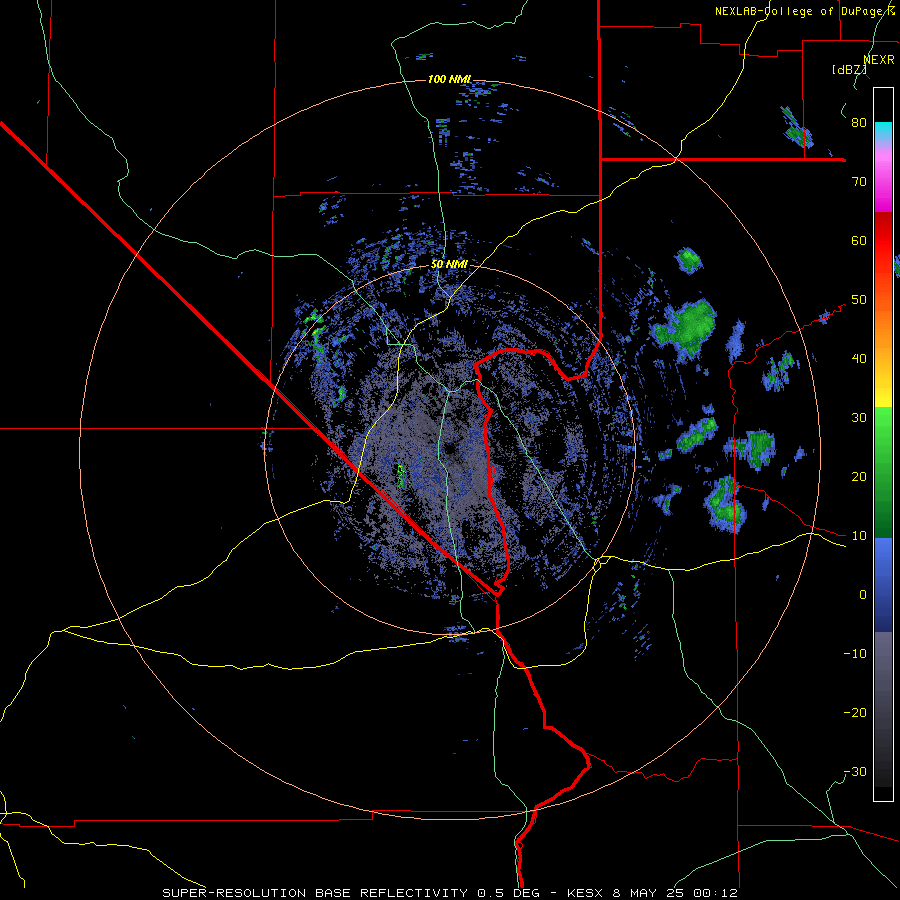The image size is (900, 900).
Task: Click the [dBZ] units label
Action: [x=849, y=70]
